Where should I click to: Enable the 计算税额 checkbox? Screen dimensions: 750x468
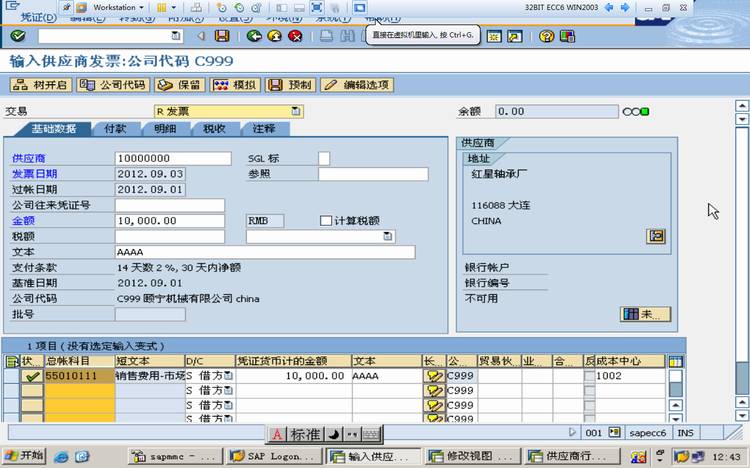[x=326, y=221]
